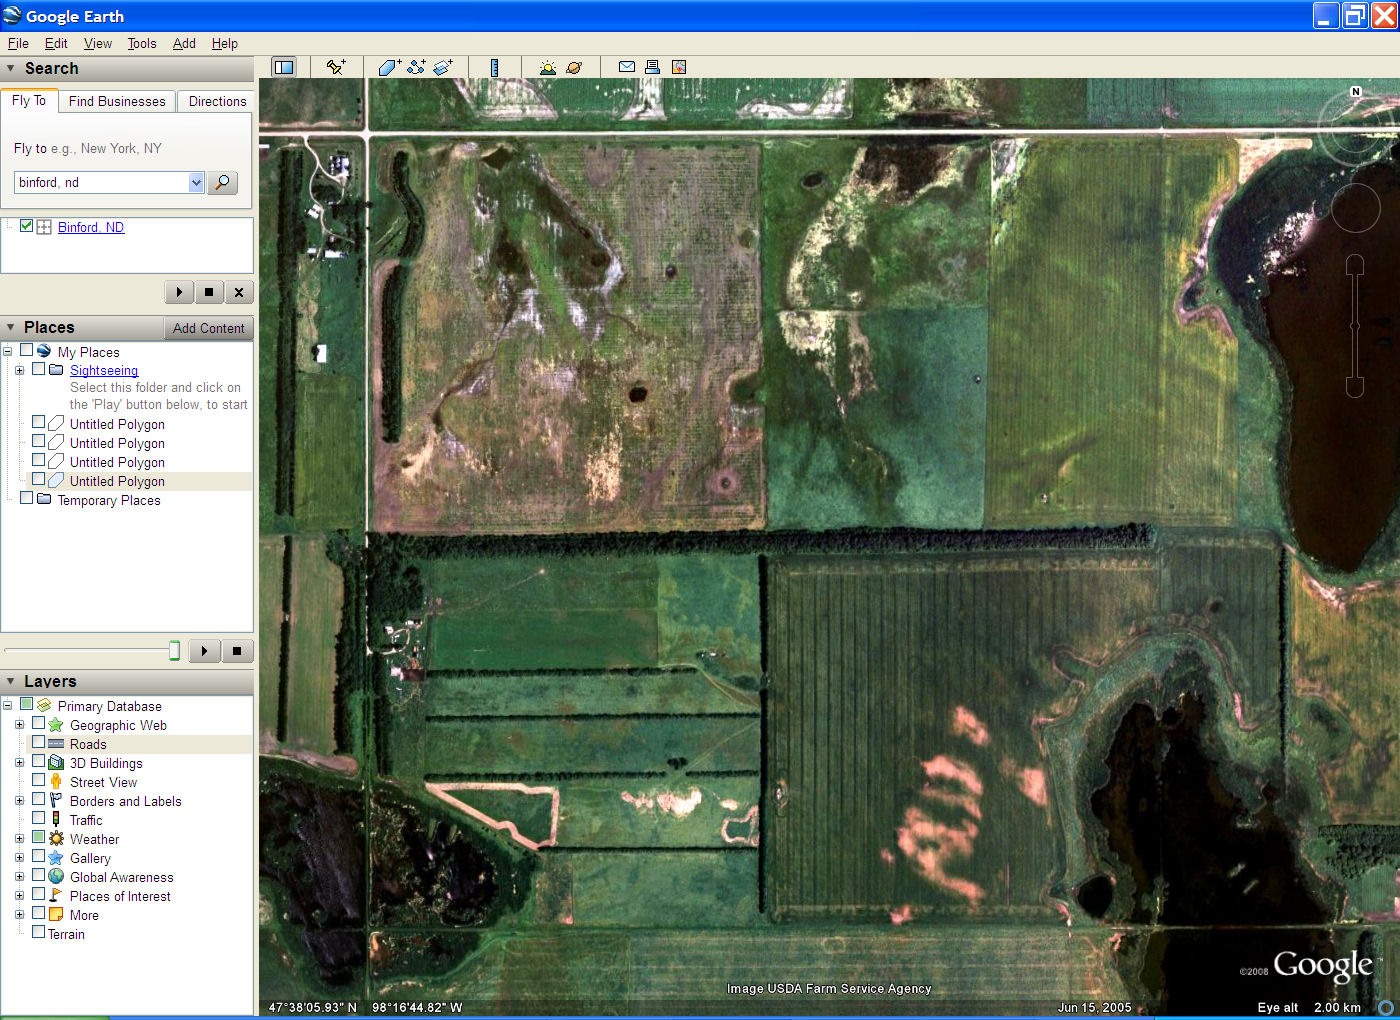Uncheck the Binford, ND search result checkbox
The height and width of the screenshot is (1020, 1400).
(27, 226)
